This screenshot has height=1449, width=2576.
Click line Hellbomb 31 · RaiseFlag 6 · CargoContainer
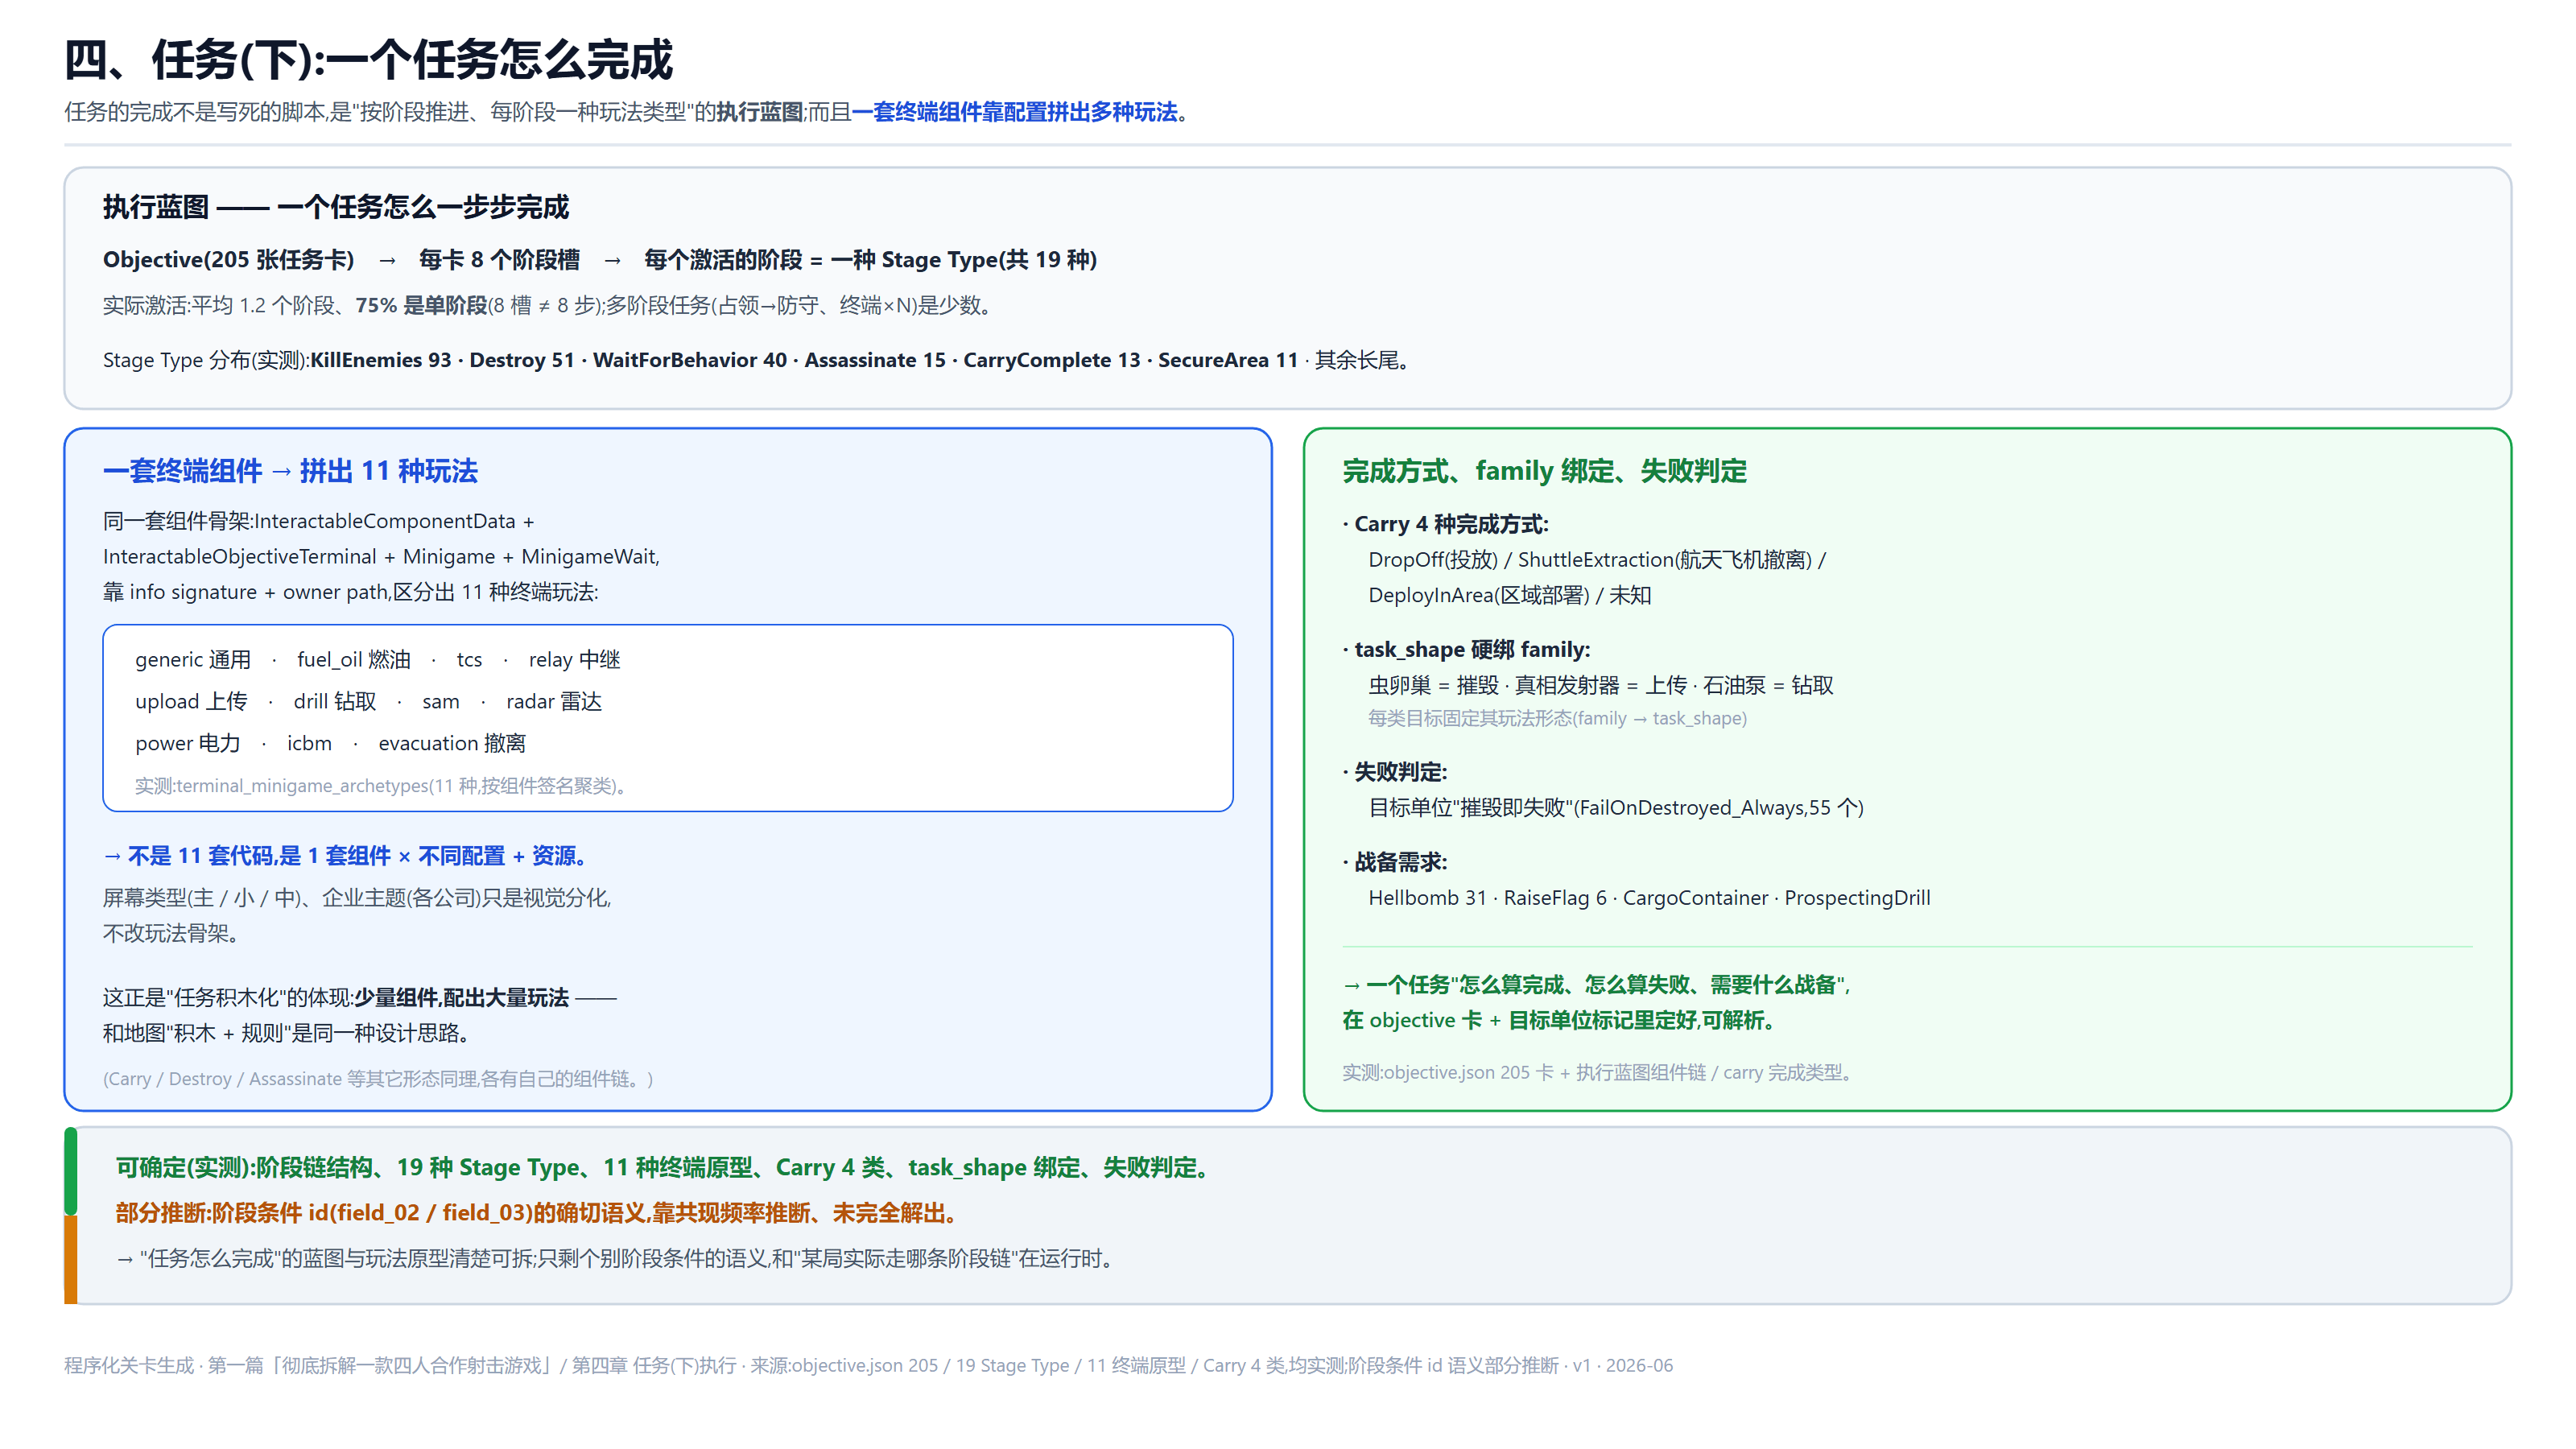tap(1649, 898)
